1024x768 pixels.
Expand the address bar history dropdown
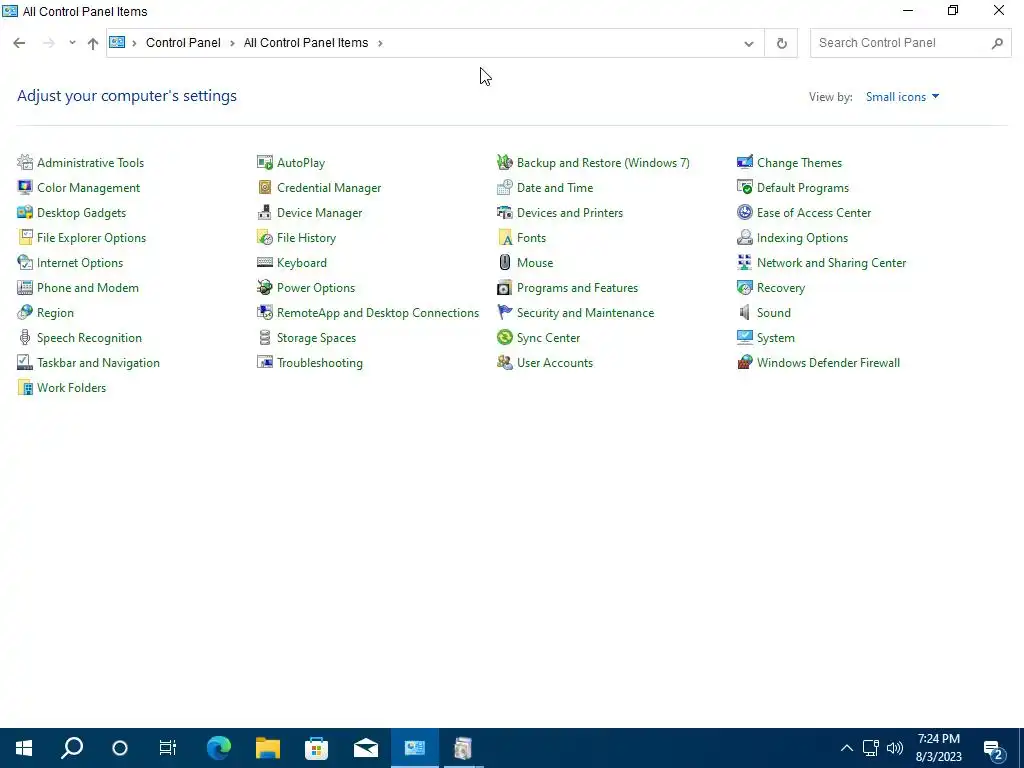tap(748, 43)
